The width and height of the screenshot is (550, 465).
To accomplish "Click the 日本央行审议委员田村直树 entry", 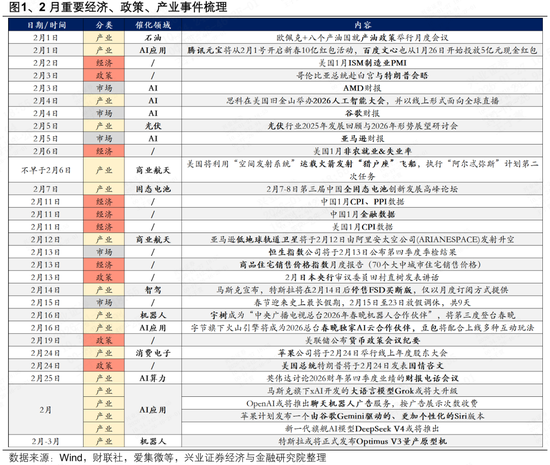I will coord(362,278).
